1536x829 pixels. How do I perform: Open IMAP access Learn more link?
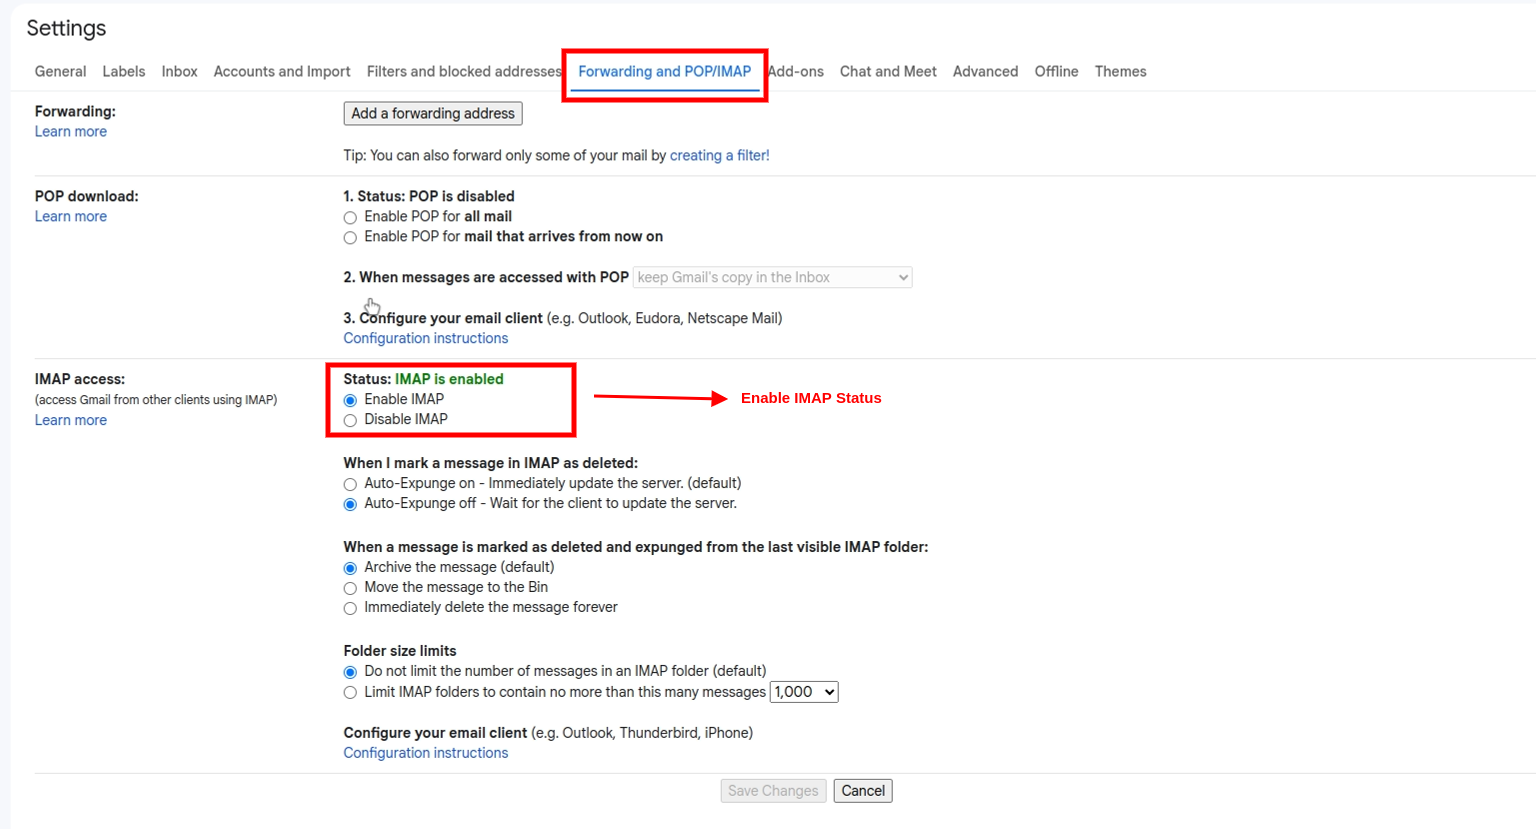coord(71,420)
